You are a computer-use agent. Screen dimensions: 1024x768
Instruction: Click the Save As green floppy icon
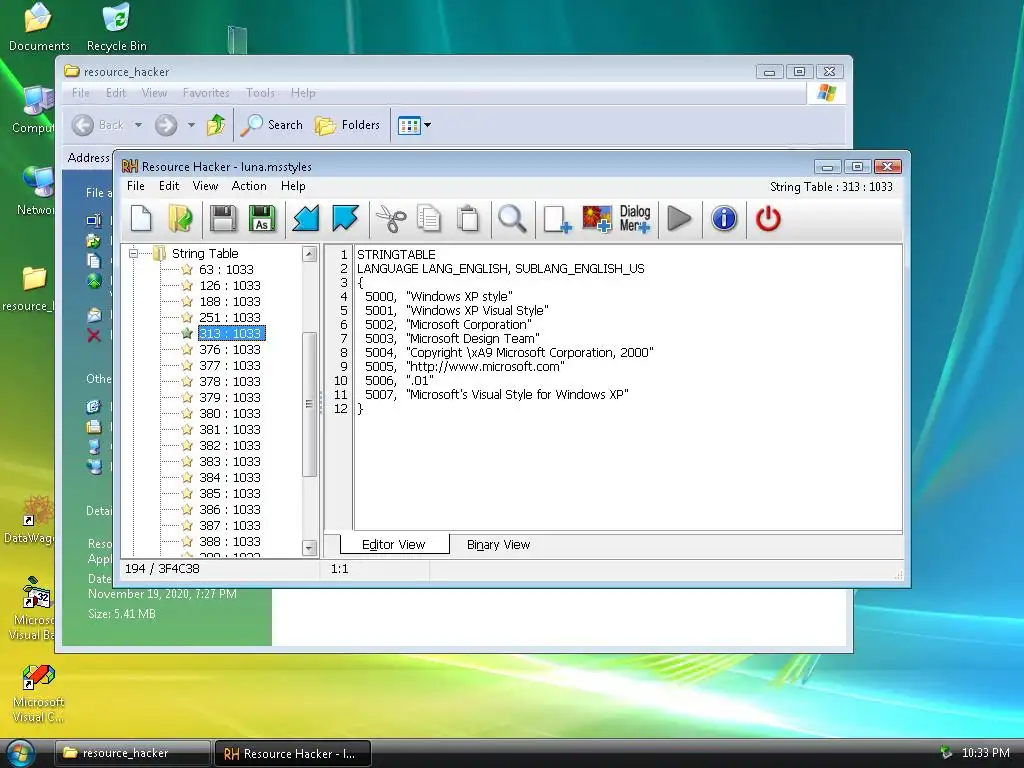262,219
